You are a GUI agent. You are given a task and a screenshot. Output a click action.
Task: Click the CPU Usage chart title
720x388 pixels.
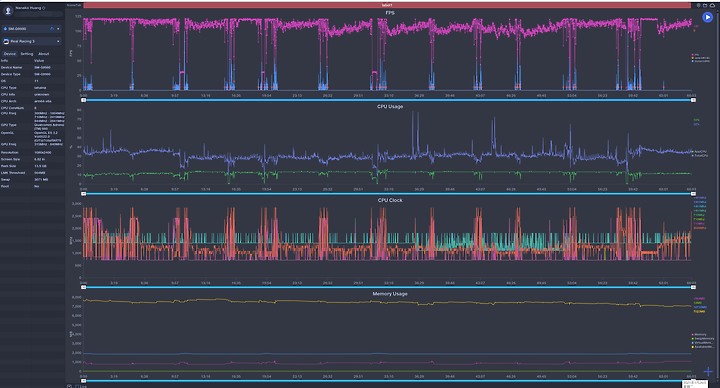coord(390,107)
